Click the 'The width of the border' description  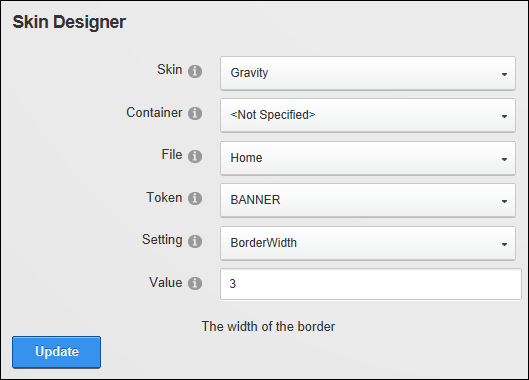coord(268,326)
